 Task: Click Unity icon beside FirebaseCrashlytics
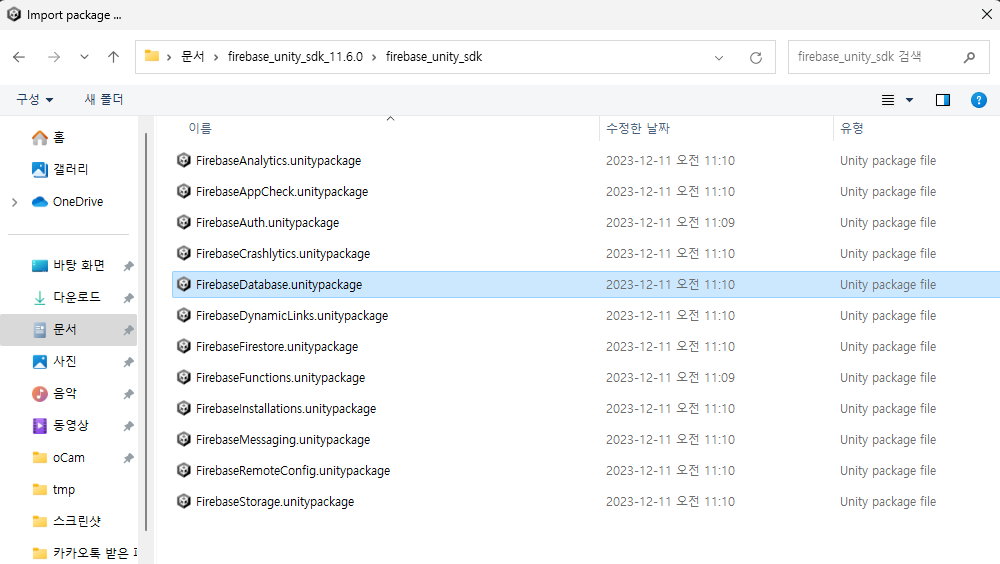(184, 253)
